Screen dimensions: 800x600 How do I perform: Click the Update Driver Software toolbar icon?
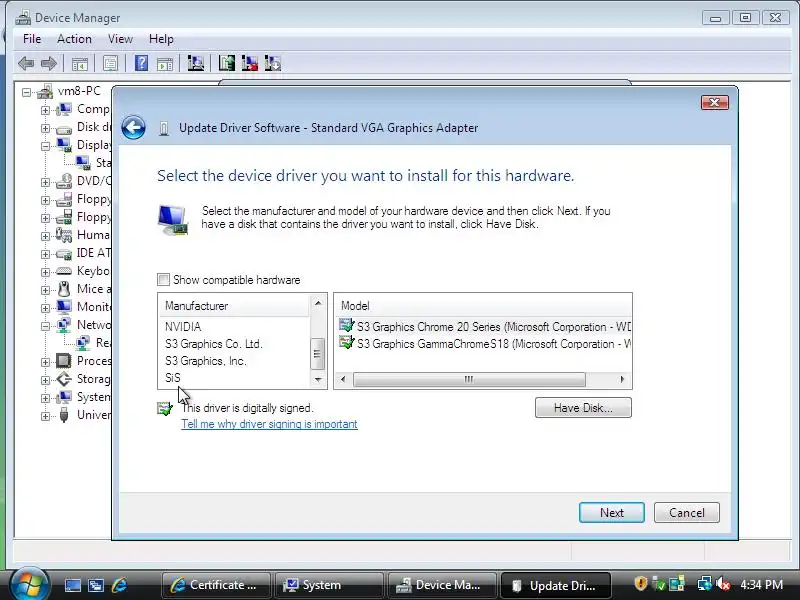click(227, 63)
